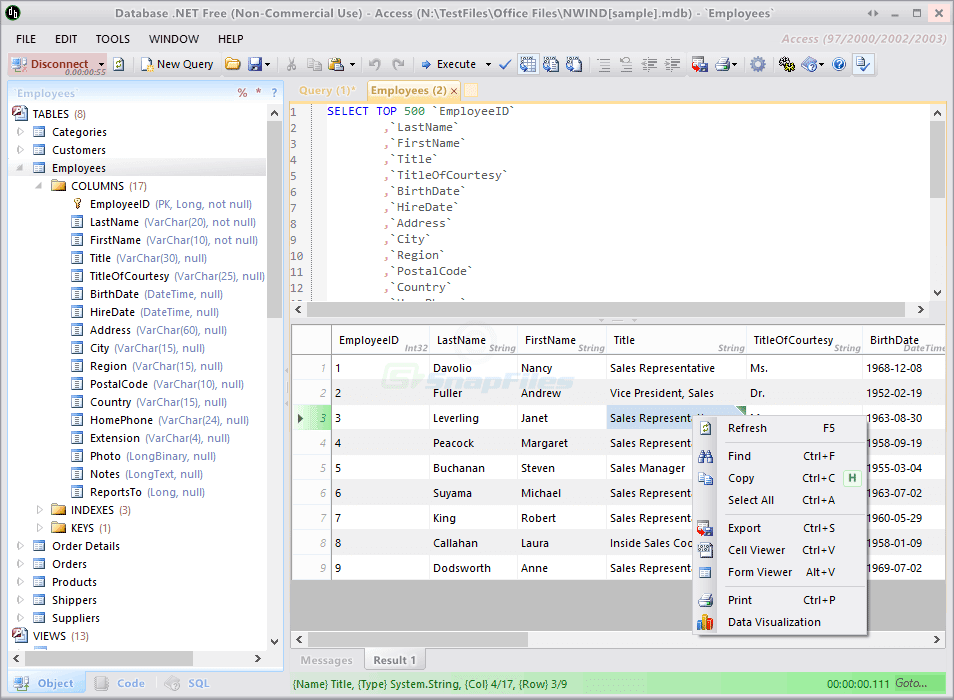Click the export results icon in toolbar
The height and width of the screenshot is (700, 954).
click(x=699, y=64)
